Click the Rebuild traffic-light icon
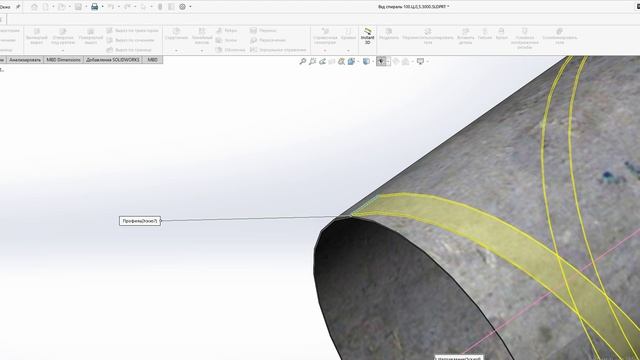640x360 pixels. tap(160, 7)
